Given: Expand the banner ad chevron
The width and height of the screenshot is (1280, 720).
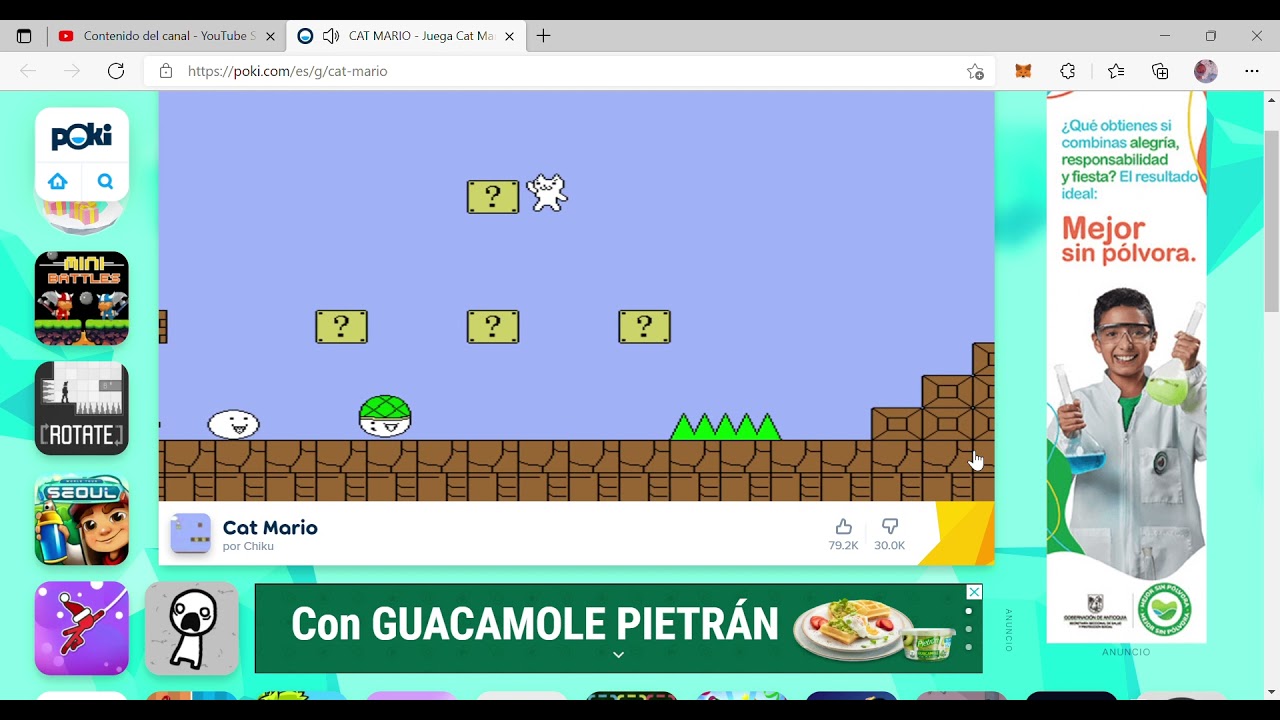Looking at the screenshot, I should (x=618, y=655).
